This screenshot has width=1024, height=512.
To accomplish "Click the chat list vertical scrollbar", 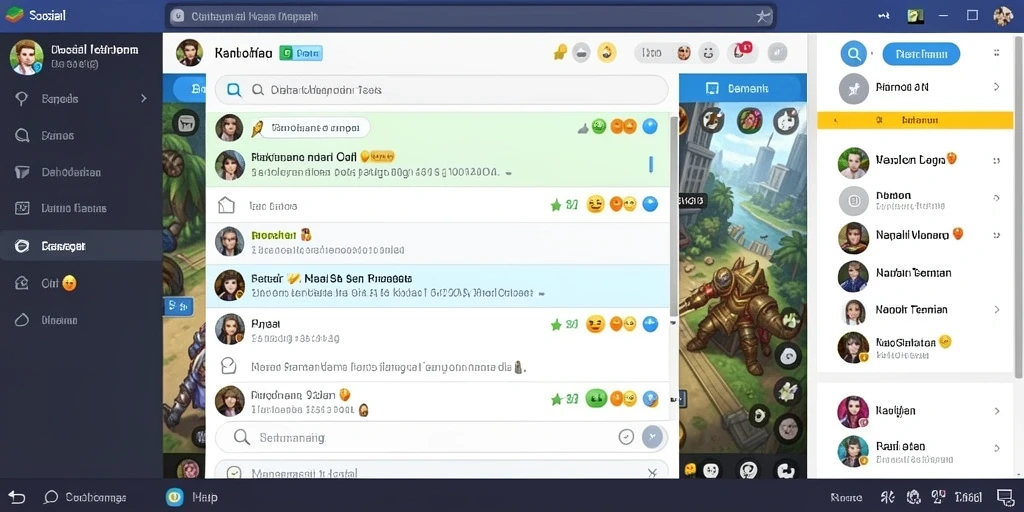I will (674, 216).
